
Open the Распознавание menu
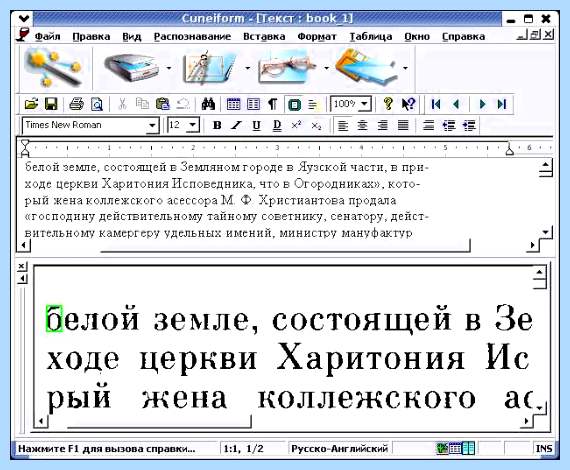click(192, 37)
